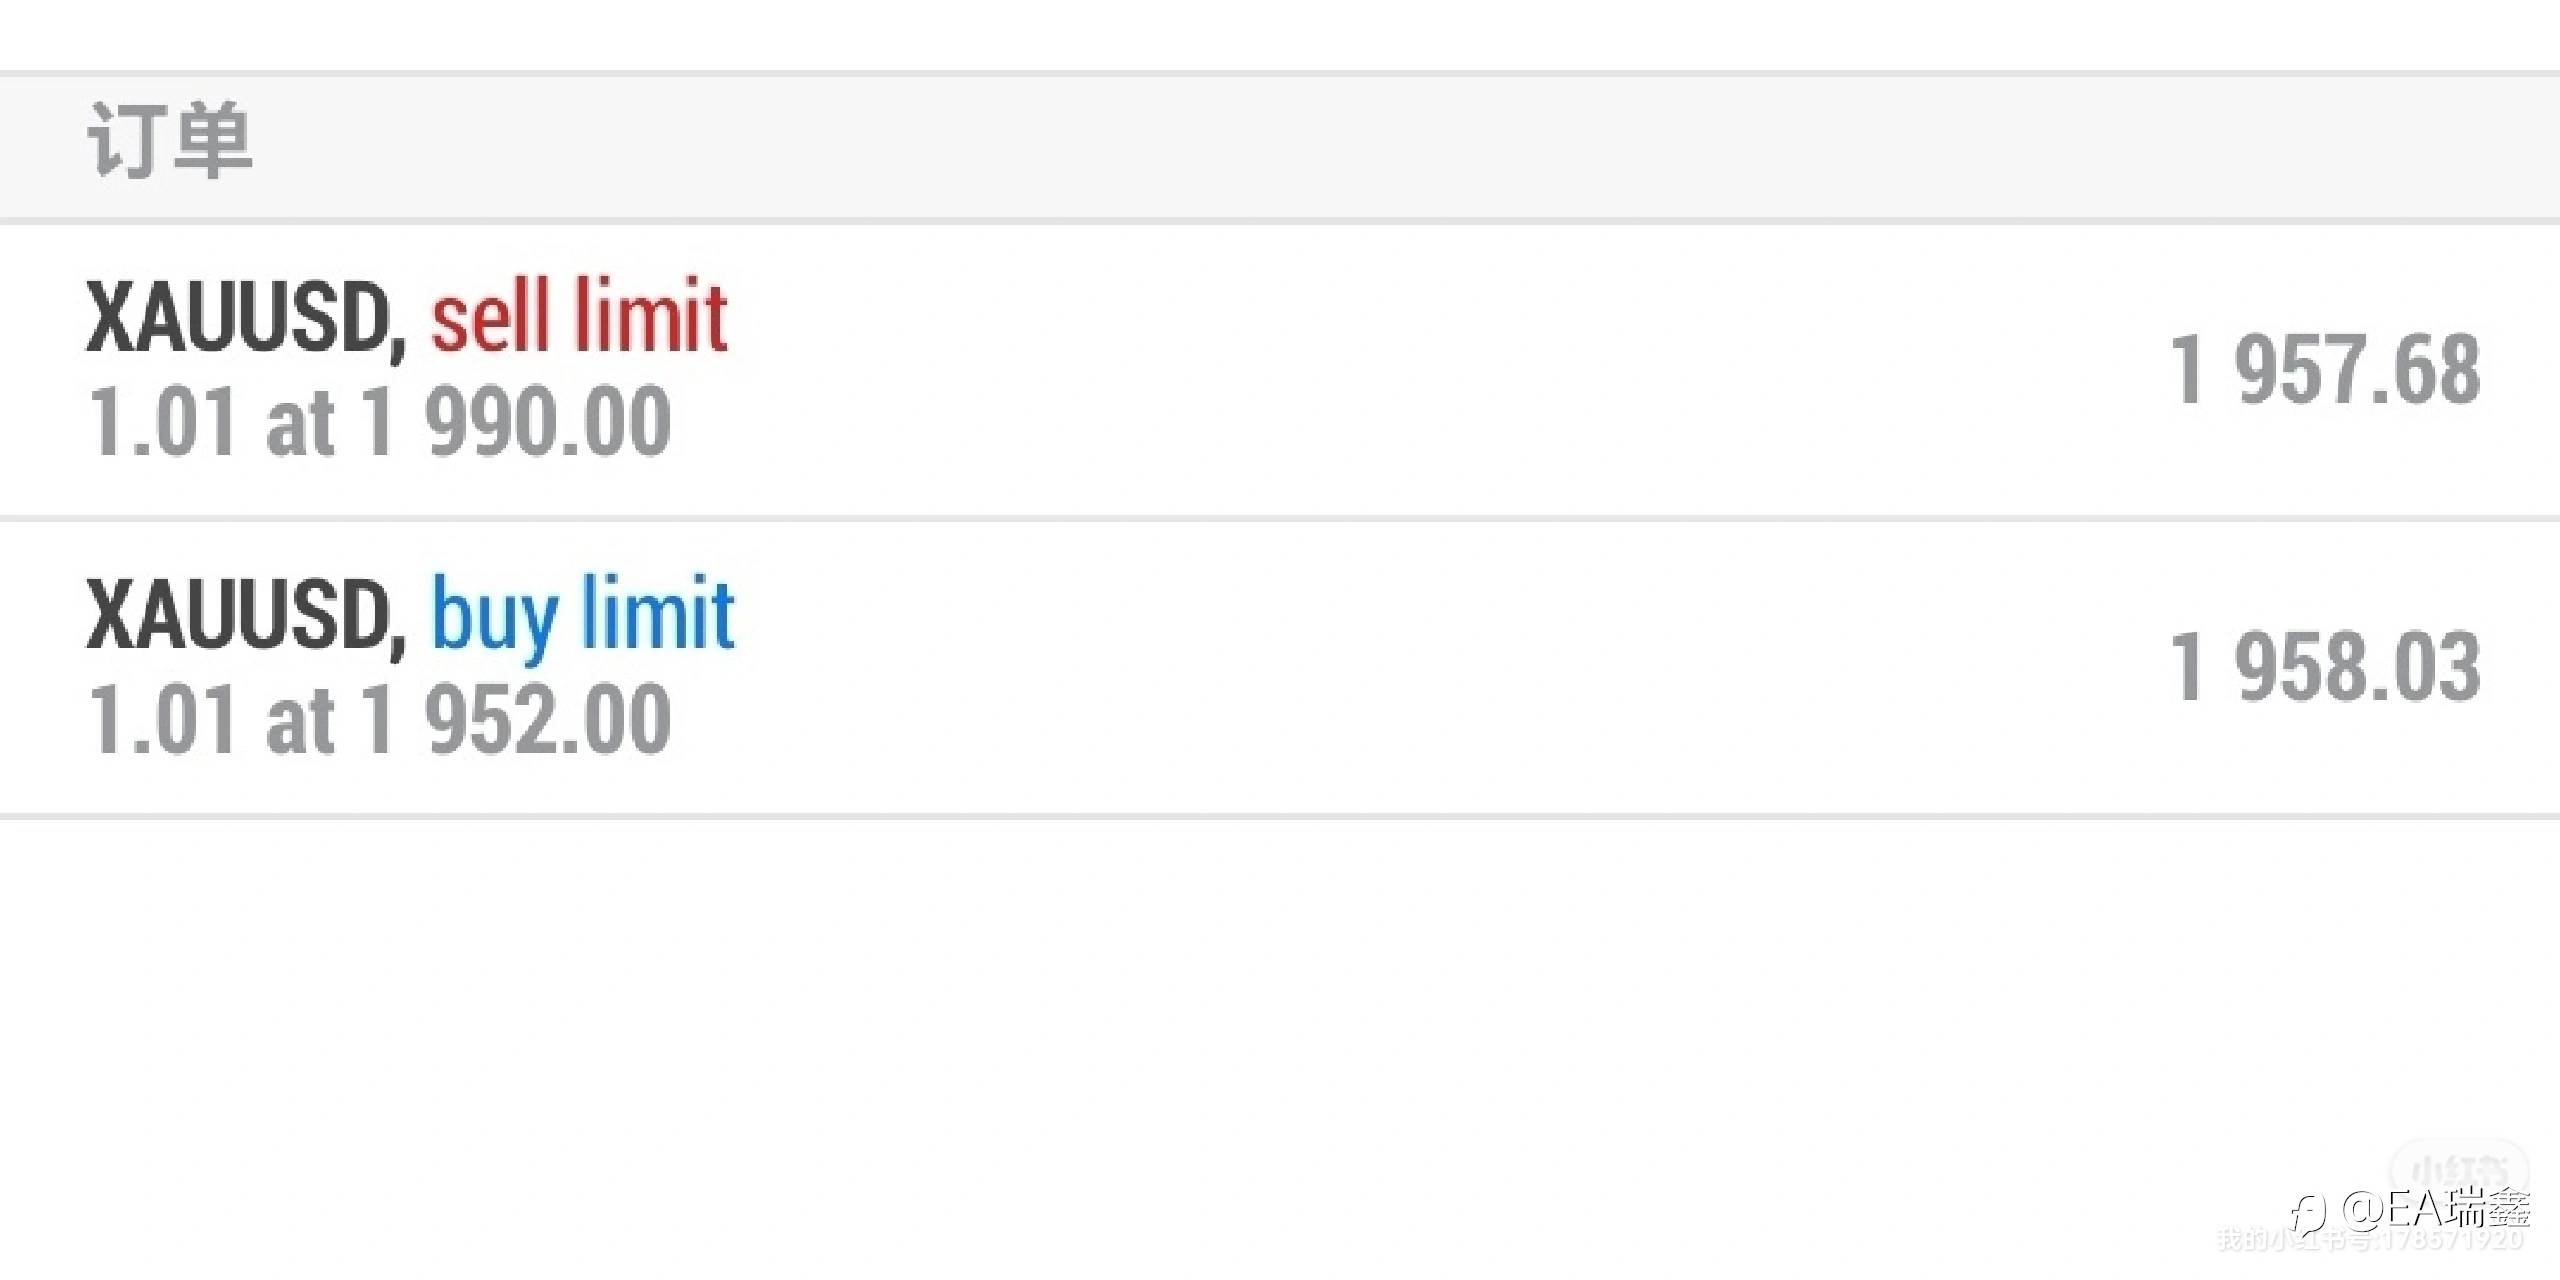Click the 1 958.03 current price
Viewport: 2560px width, 1280px height.
coord(2325,667)
